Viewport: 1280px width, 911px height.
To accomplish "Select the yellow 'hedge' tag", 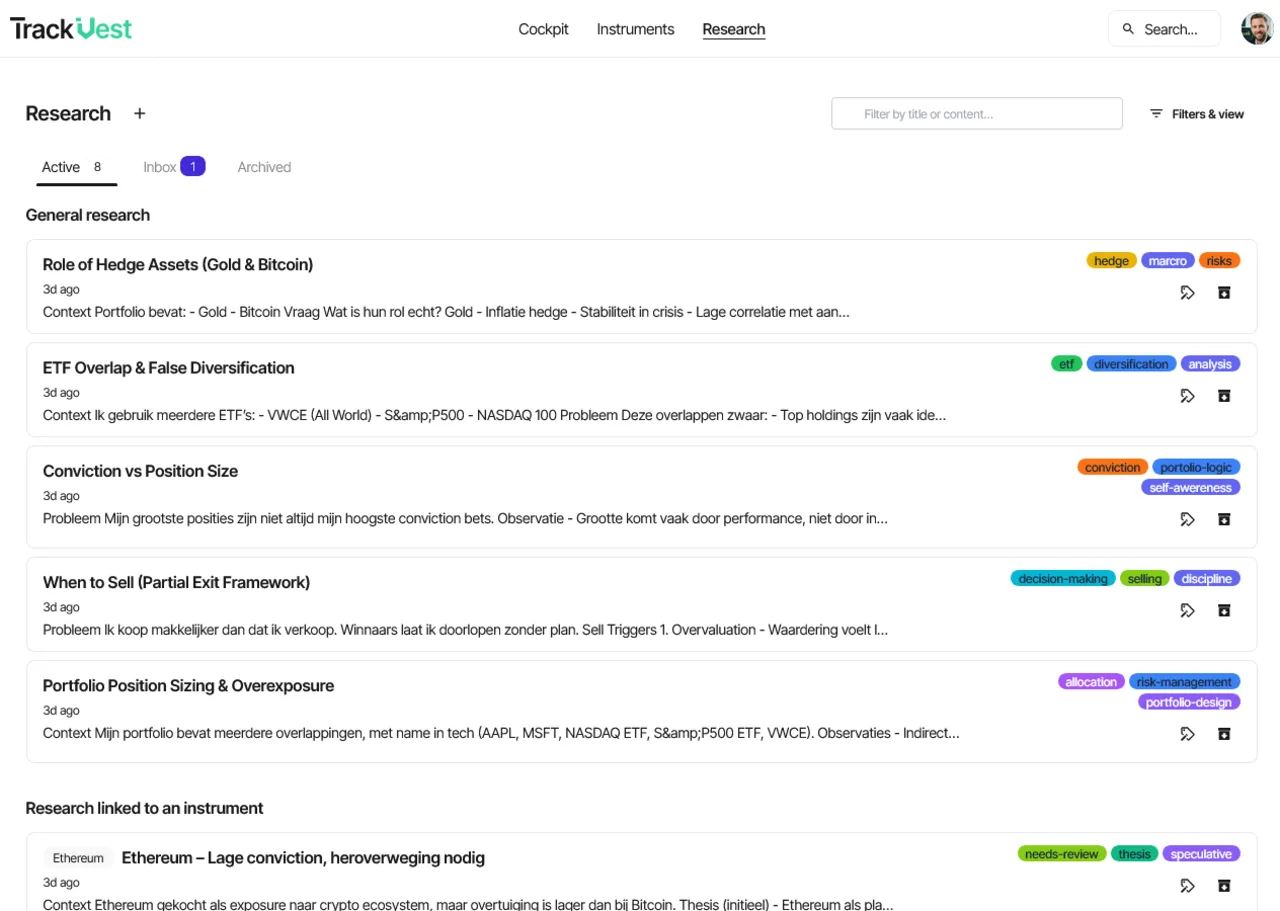I will [1111, 261].
